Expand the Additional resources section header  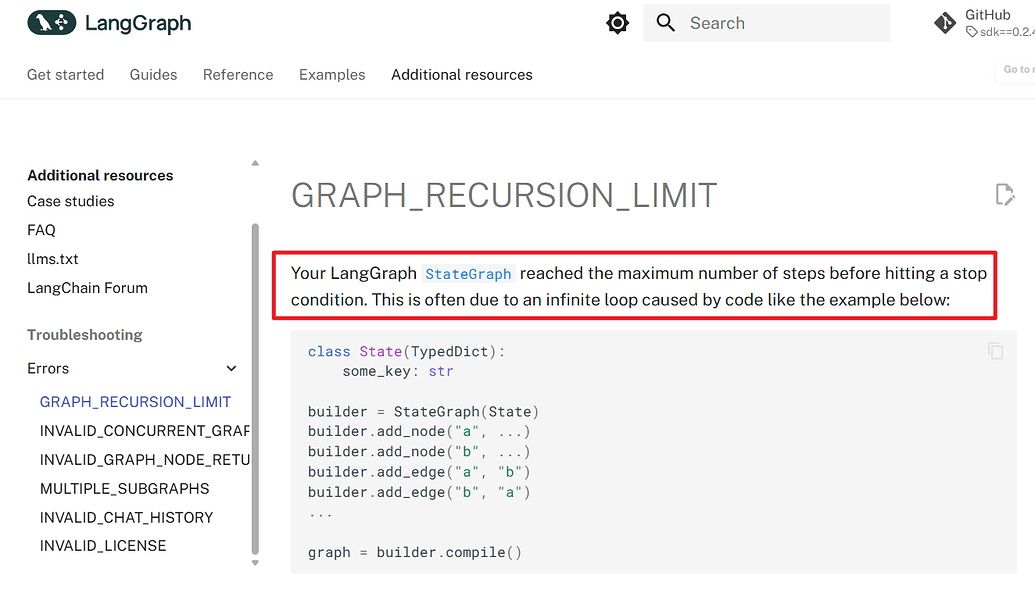coord(99,175)
